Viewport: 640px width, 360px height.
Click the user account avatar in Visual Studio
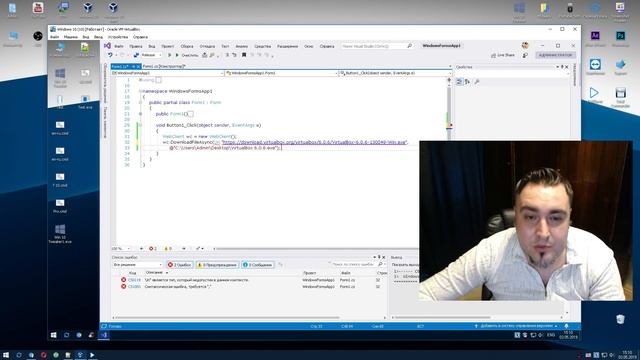pyautogui.click(x=525, y=45)
